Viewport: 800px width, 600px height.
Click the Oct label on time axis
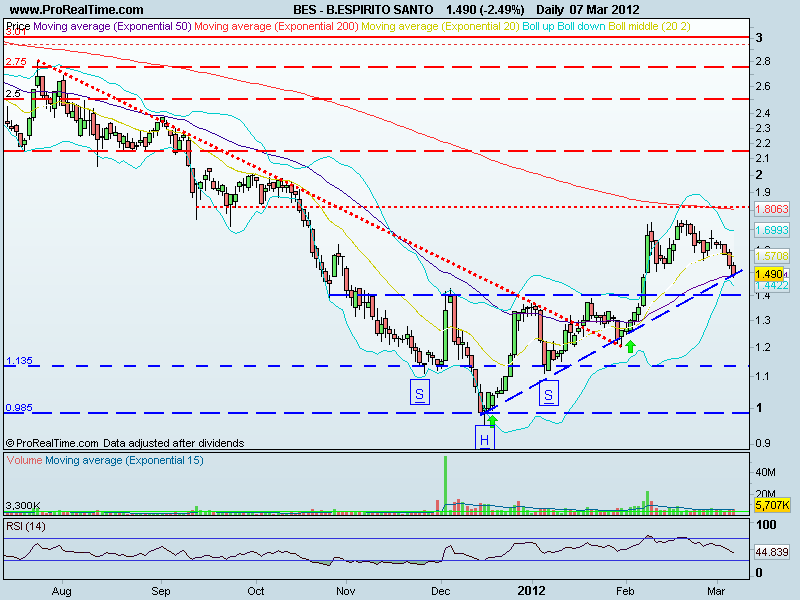[256, 591]
